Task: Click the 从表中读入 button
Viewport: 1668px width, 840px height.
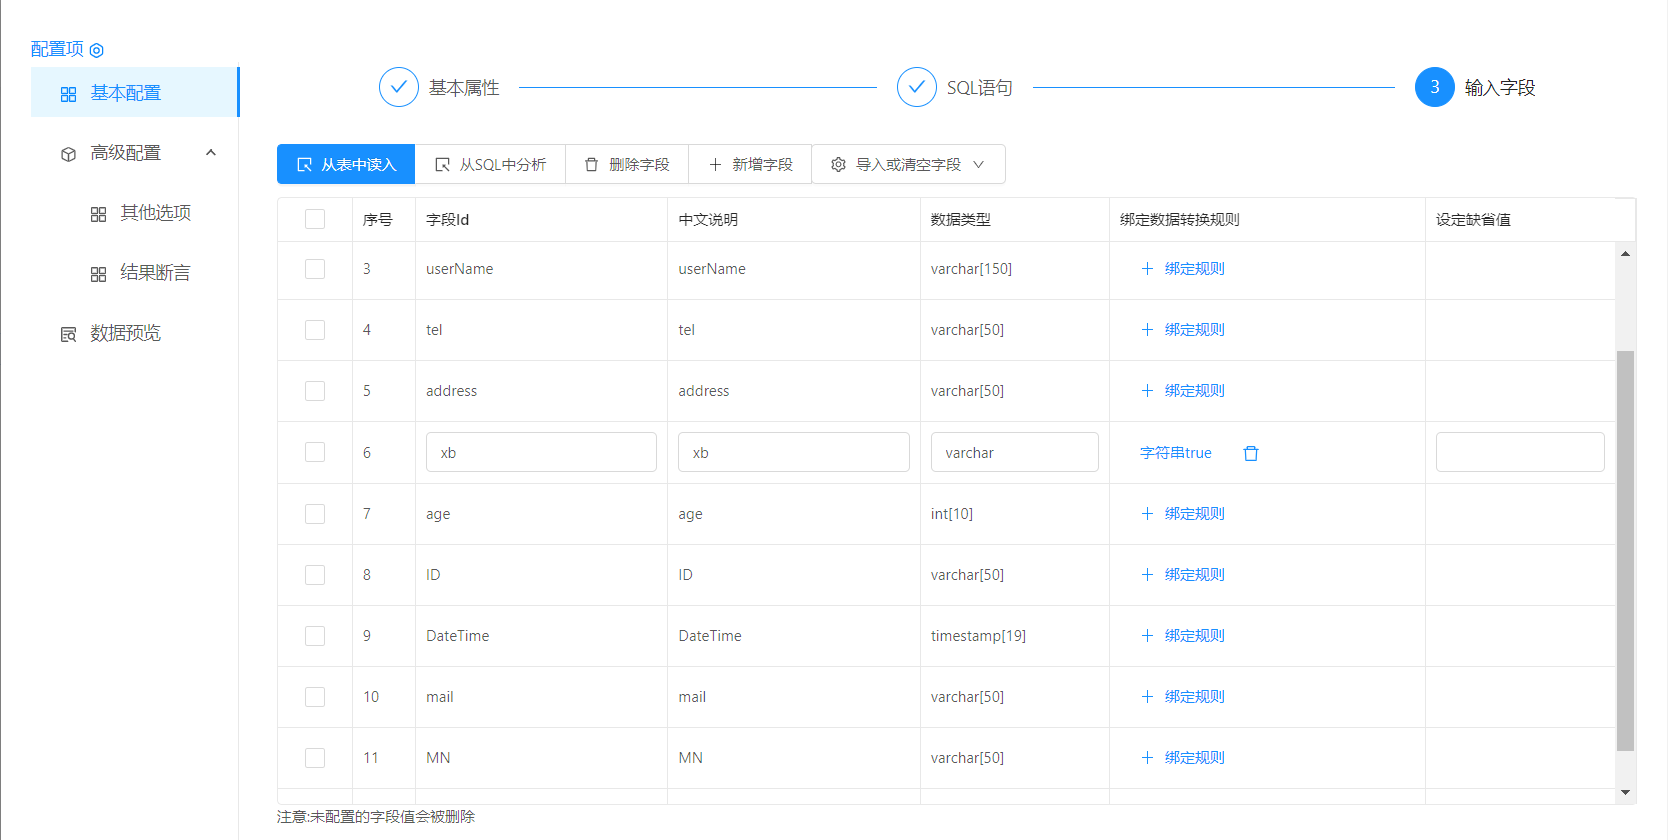Action: point(346,165)
